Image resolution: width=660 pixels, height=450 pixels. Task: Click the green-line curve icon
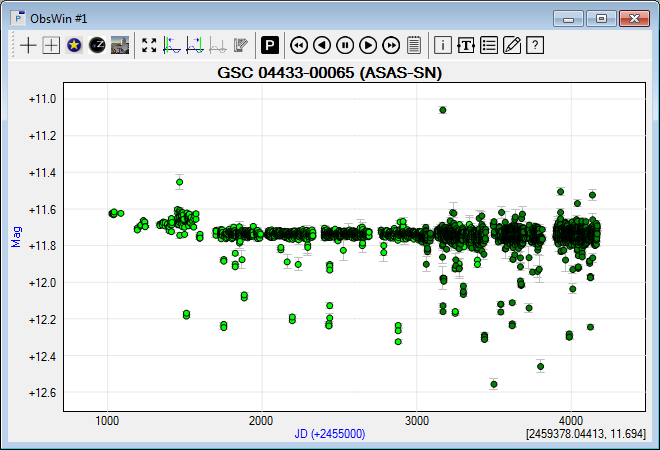click(x=195, y=45)
